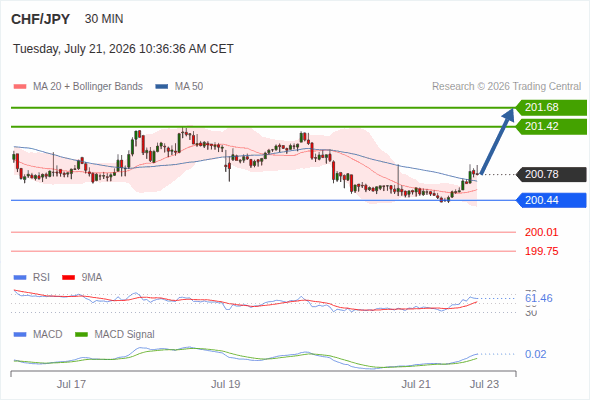
Task: Click the blue MACD legend swatch
Action: [x=20, y=335]
